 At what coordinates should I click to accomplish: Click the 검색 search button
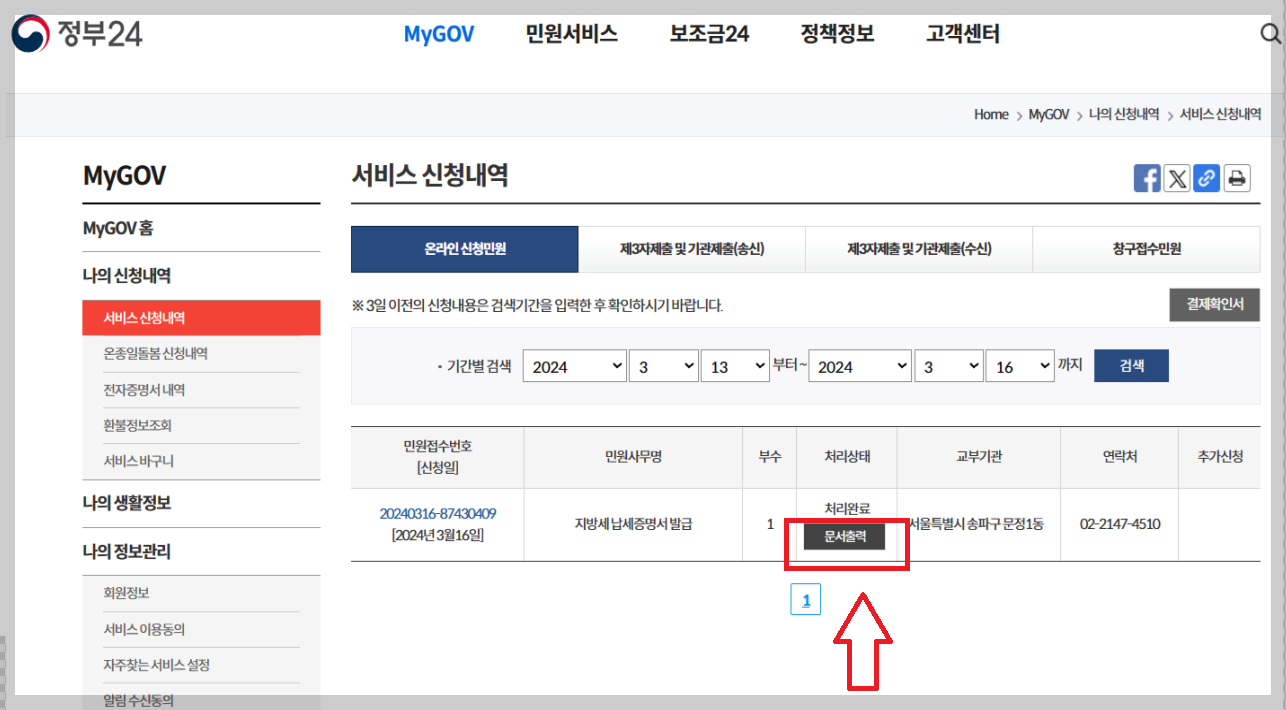[1131, 365]
